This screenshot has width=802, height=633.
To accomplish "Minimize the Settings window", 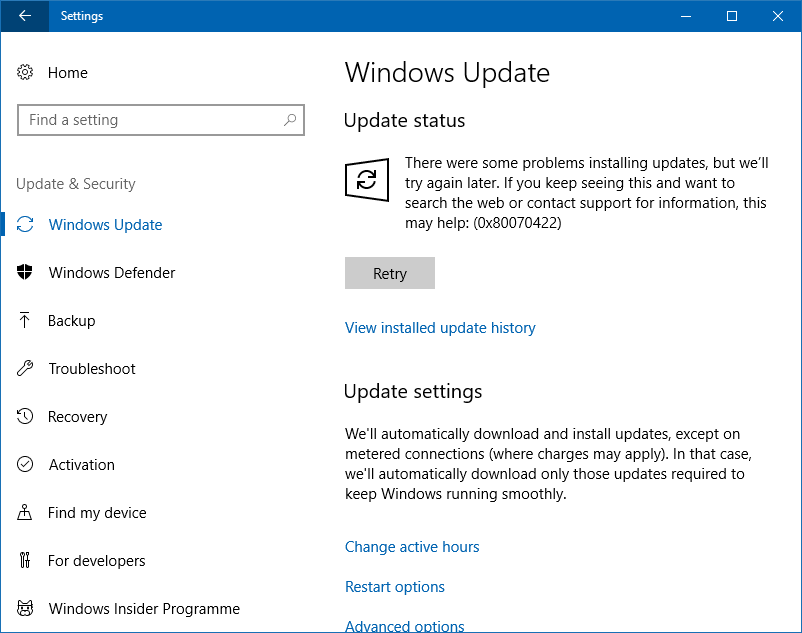I will point(686,16).
